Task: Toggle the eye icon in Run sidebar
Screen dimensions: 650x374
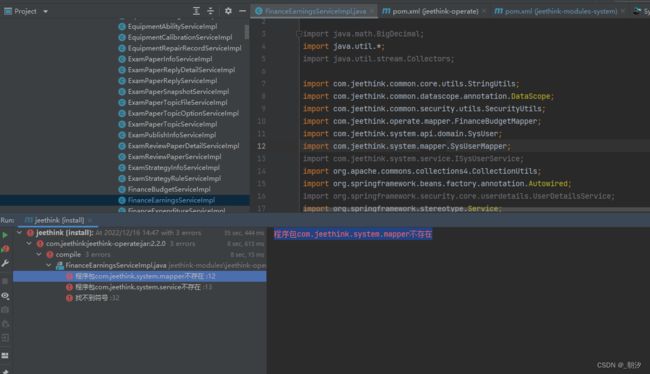Action: point(5,296)
